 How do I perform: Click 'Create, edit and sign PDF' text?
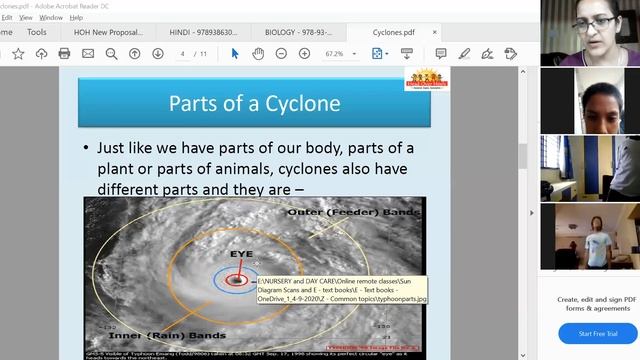[x=596, y=299]
